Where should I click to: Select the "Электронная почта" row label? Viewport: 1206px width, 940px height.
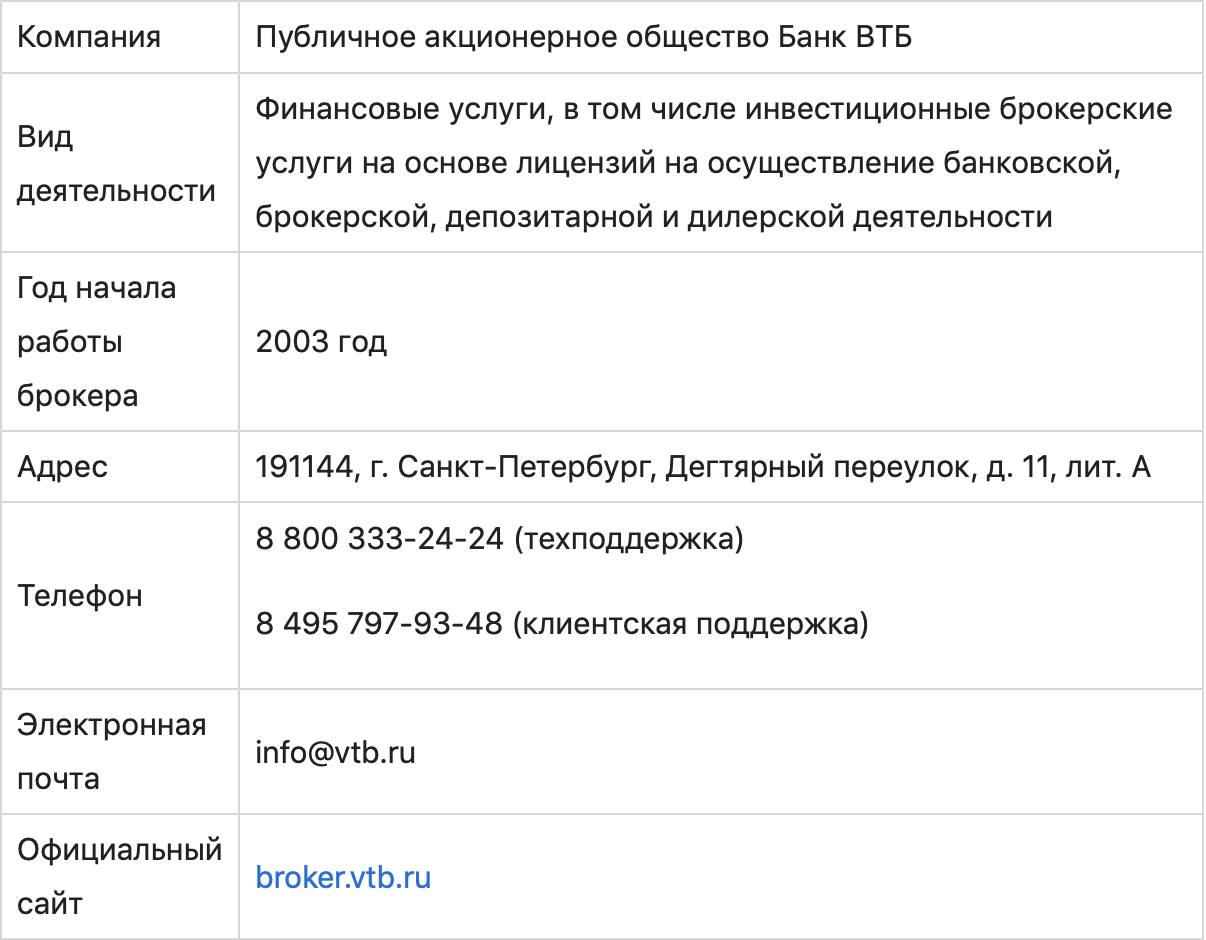111,751
